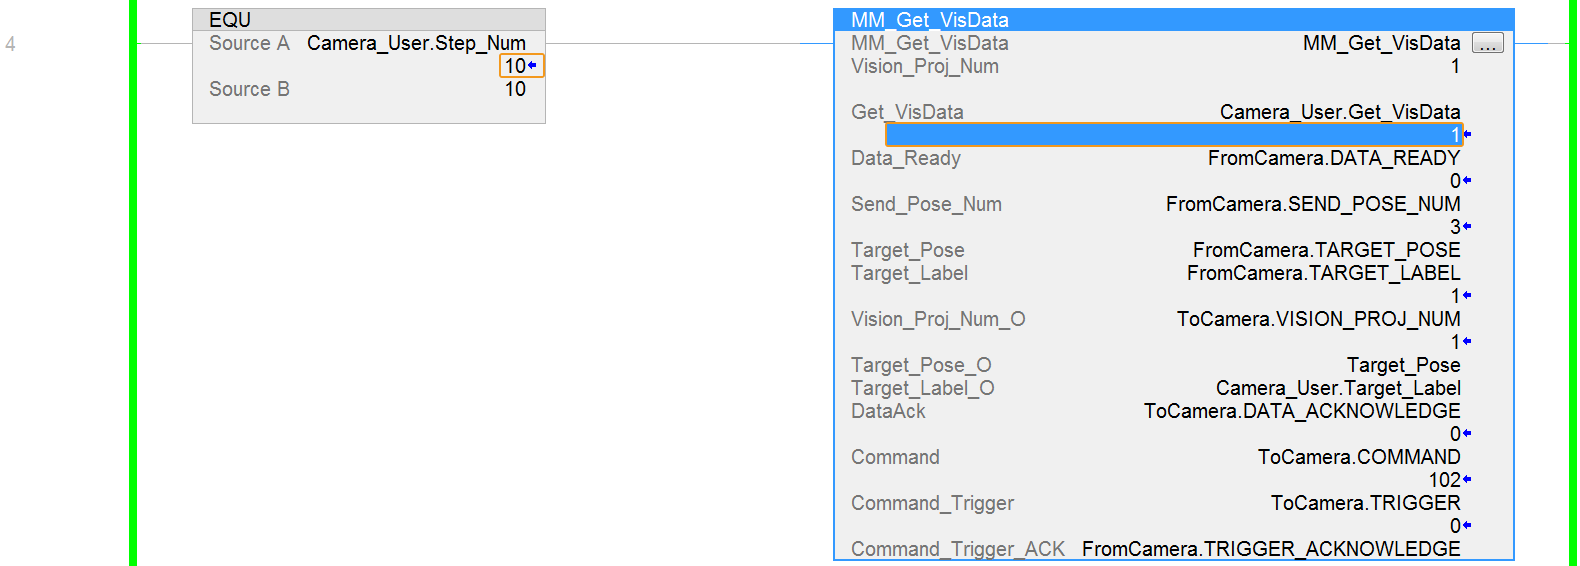Select the FromCamera.DATA_READY tag

click(1333, 158)
